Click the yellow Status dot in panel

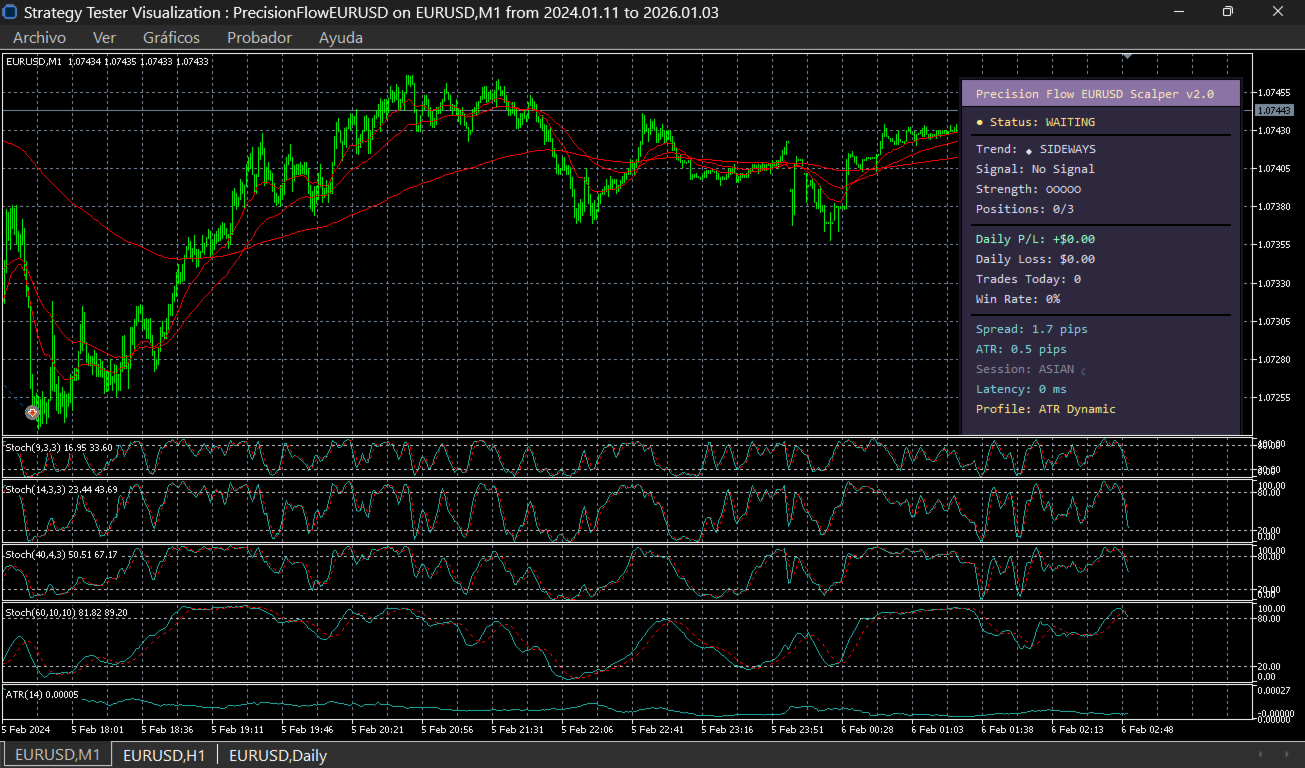[980, 122]
